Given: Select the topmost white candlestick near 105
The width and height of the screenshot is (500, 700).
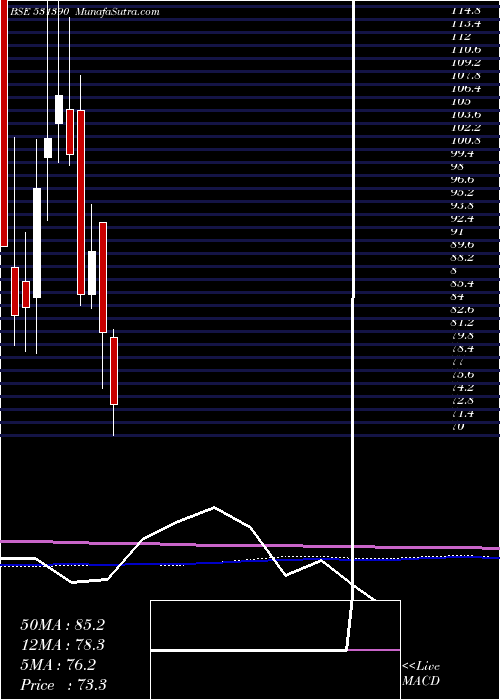Looking at the screenshot, I should click(x=59, y=109).
